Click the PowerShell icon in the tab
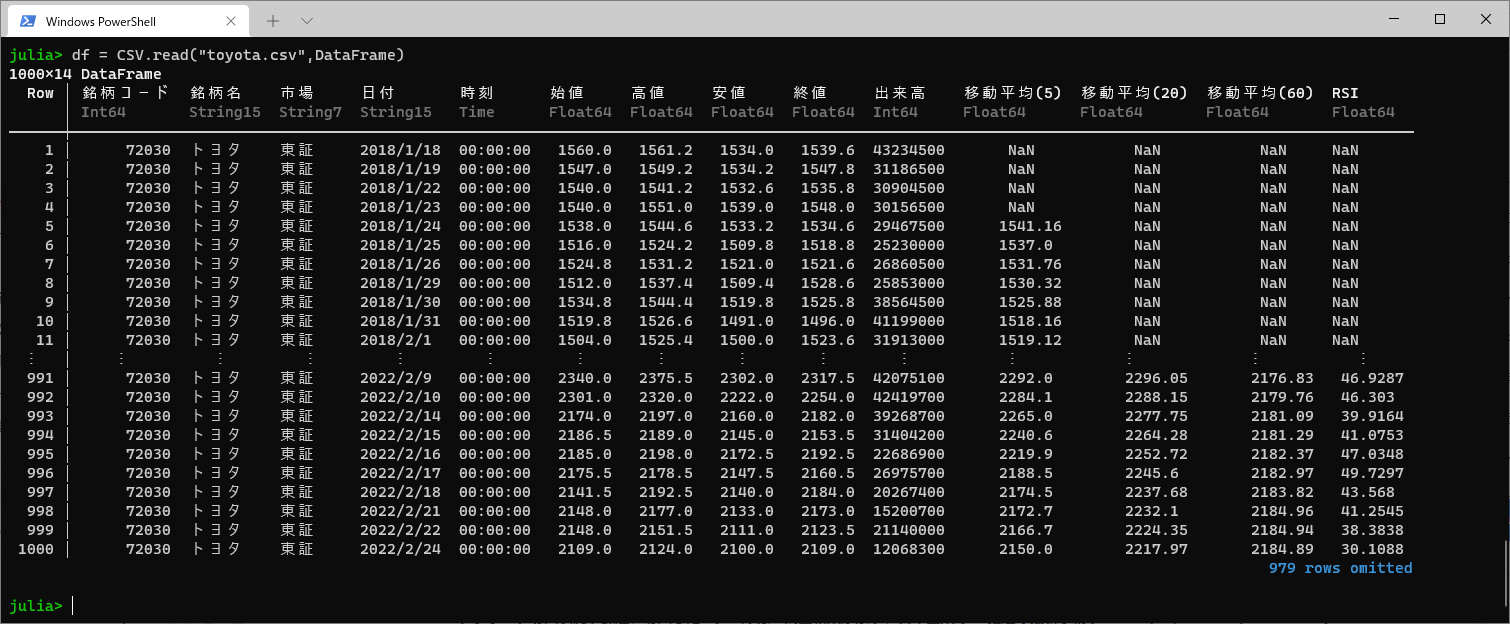The image size is (1510, 624). [28, 21]
